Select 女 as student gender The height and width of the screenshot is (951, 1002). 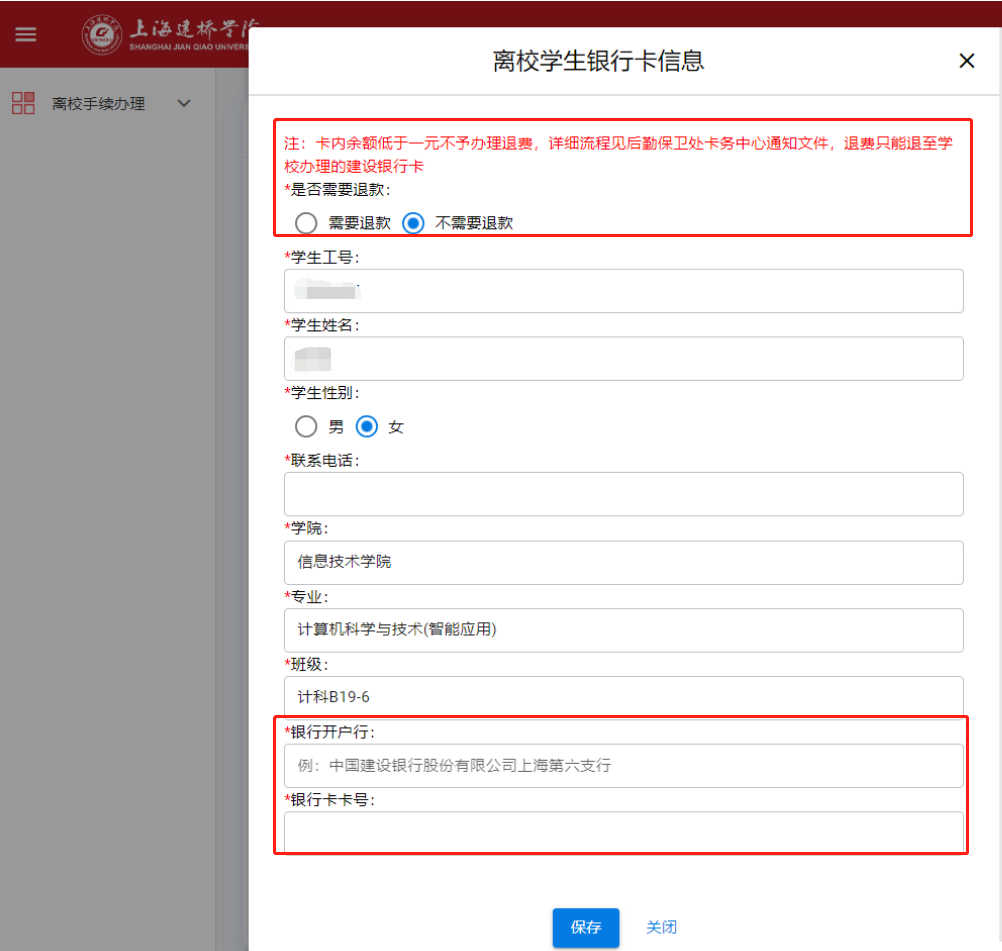[367, 427]
